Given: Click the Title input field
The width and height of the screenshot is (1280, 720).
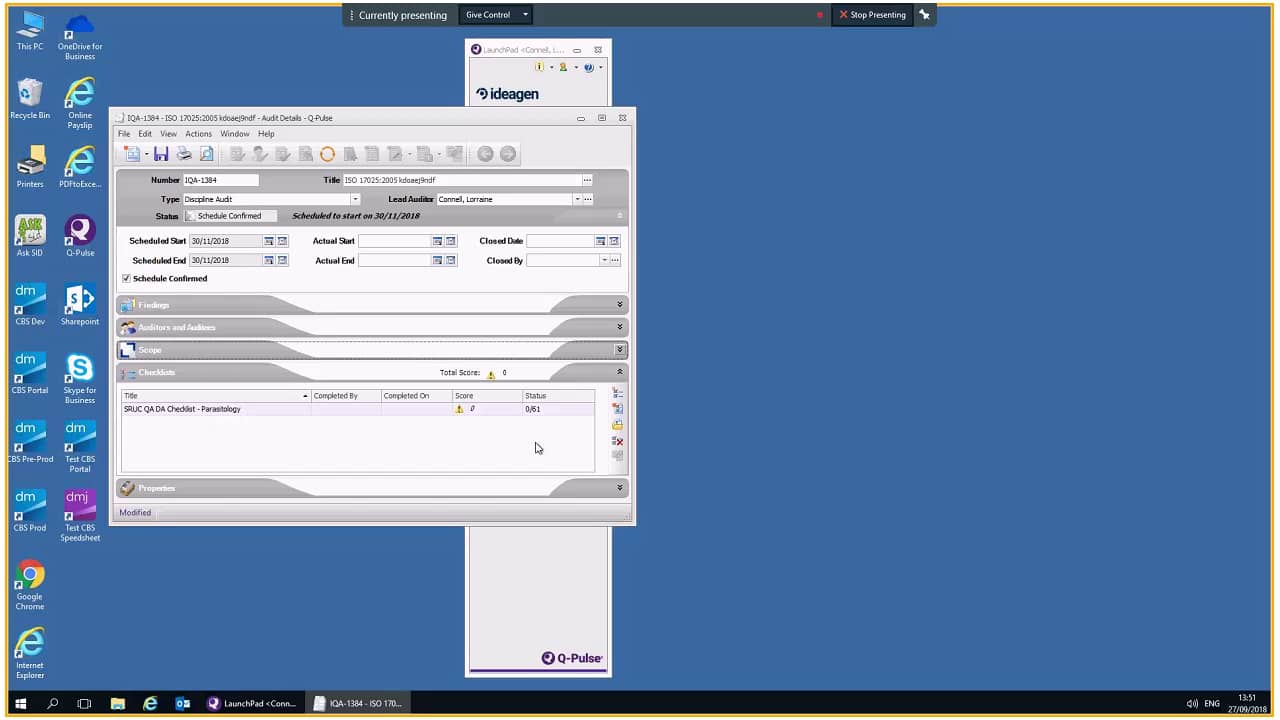Looking at the screenshot, I should (462, 180).
